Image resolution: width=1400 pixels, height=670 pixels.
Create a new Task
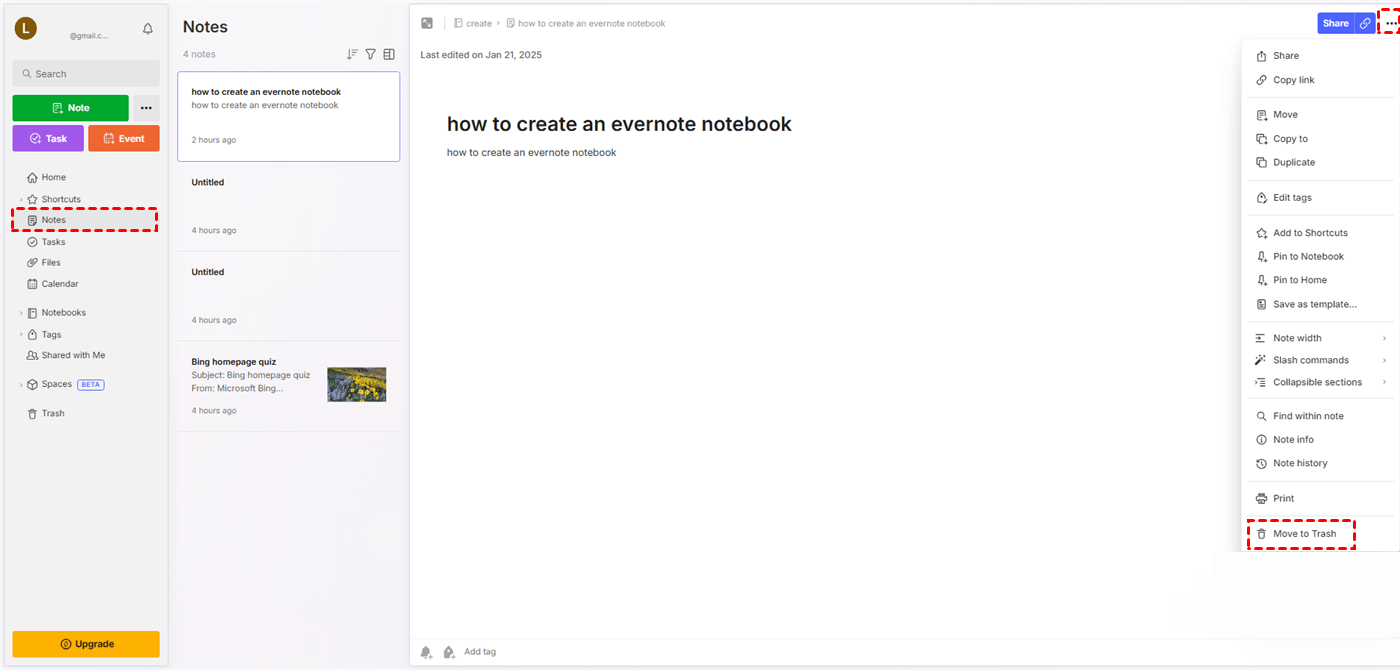[48, 139]
